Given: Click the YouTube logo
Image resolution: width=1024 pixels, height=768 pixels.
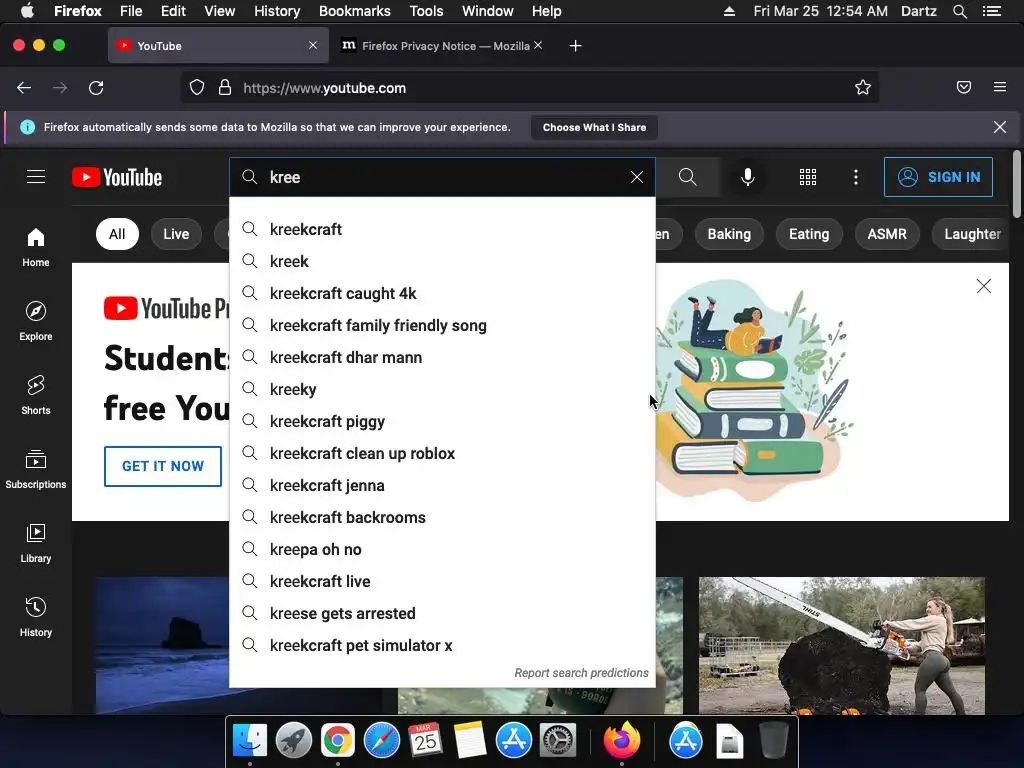Looking at the screenshot, I should click(117, 177).
